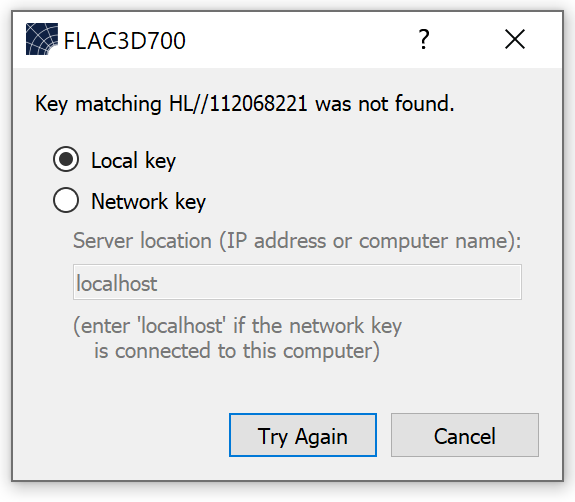Select the Local key radio button
This screenshot has height=502, width=575.
[66, 159]
